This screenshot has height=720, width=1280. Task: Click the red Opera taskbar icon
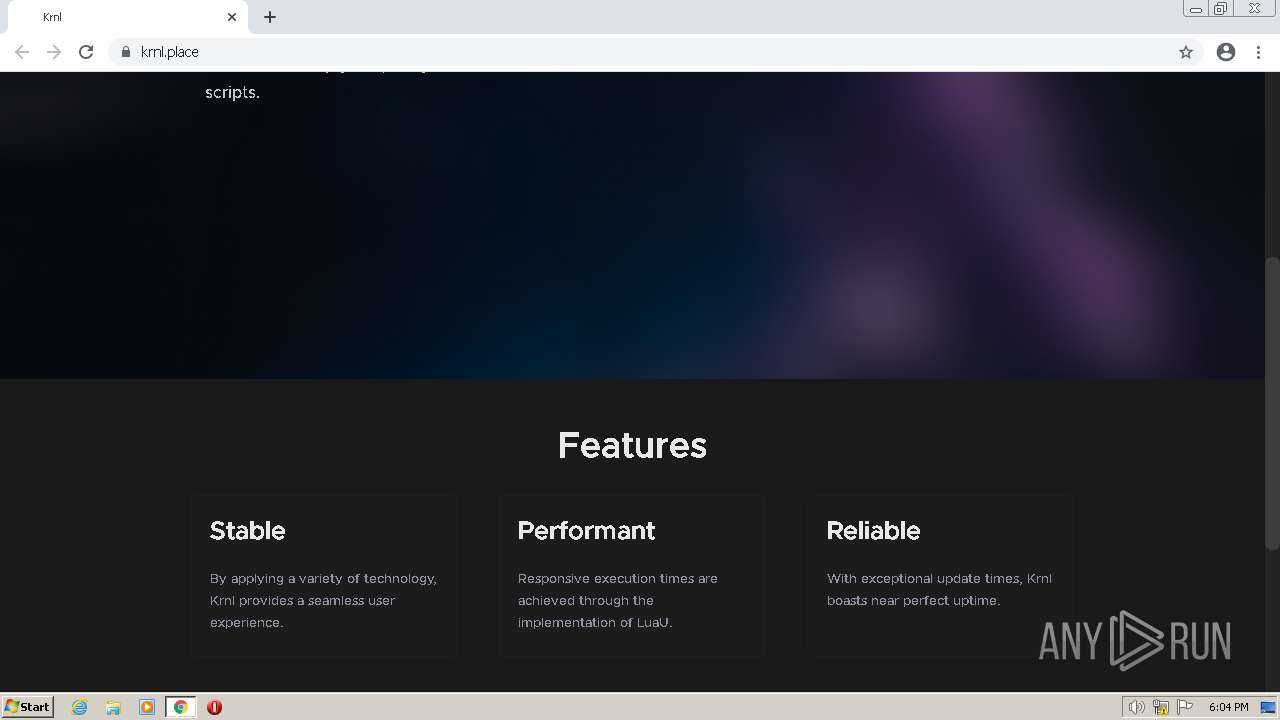click(214, 707)
